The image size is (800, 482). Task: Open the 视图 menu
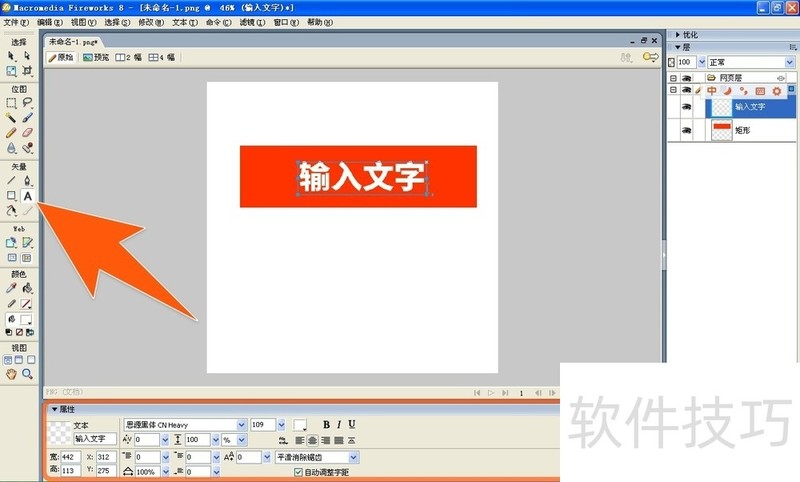(x=83, y=22)
